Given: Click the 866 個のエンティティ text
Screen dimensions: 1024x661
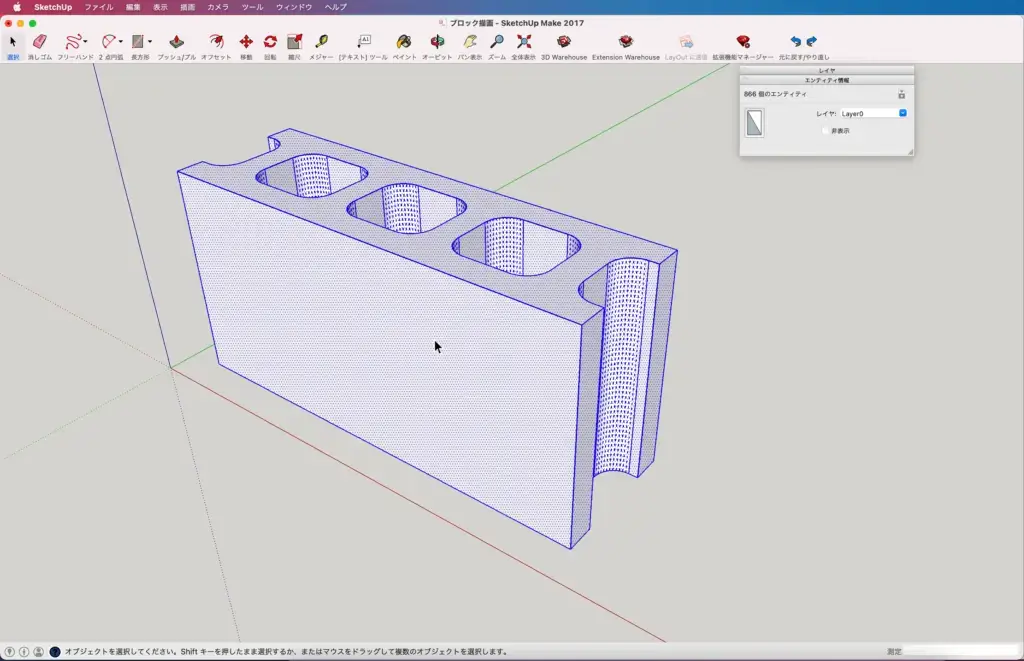Looking at the screenshot, I should point(775,94).
